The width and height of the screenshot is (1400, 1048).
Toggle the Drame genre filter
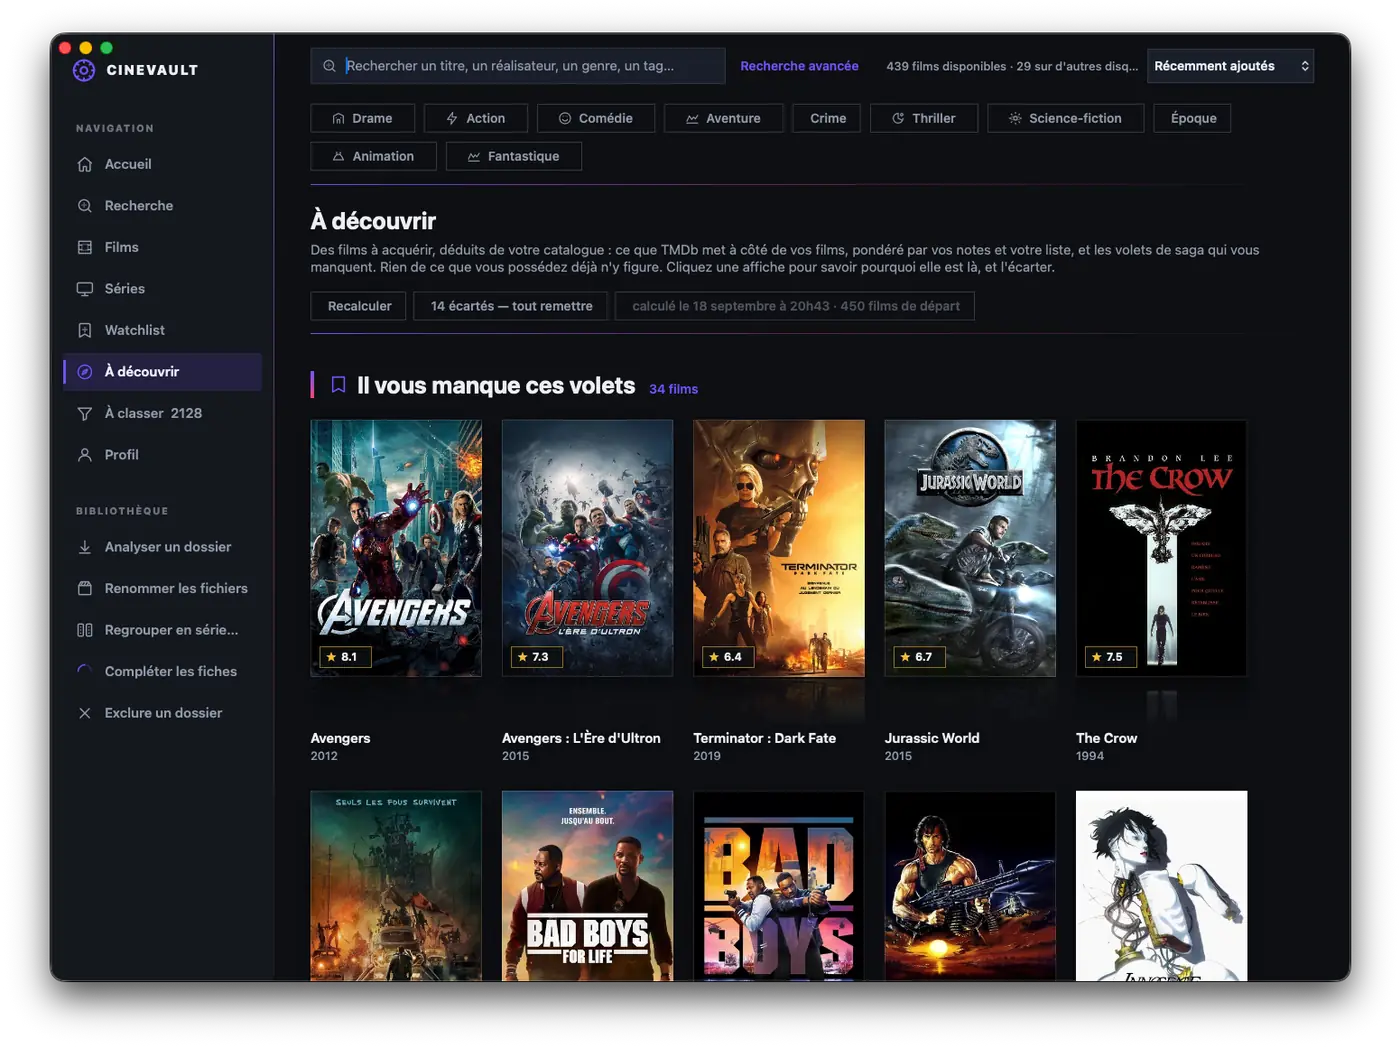tap(362, 118)
